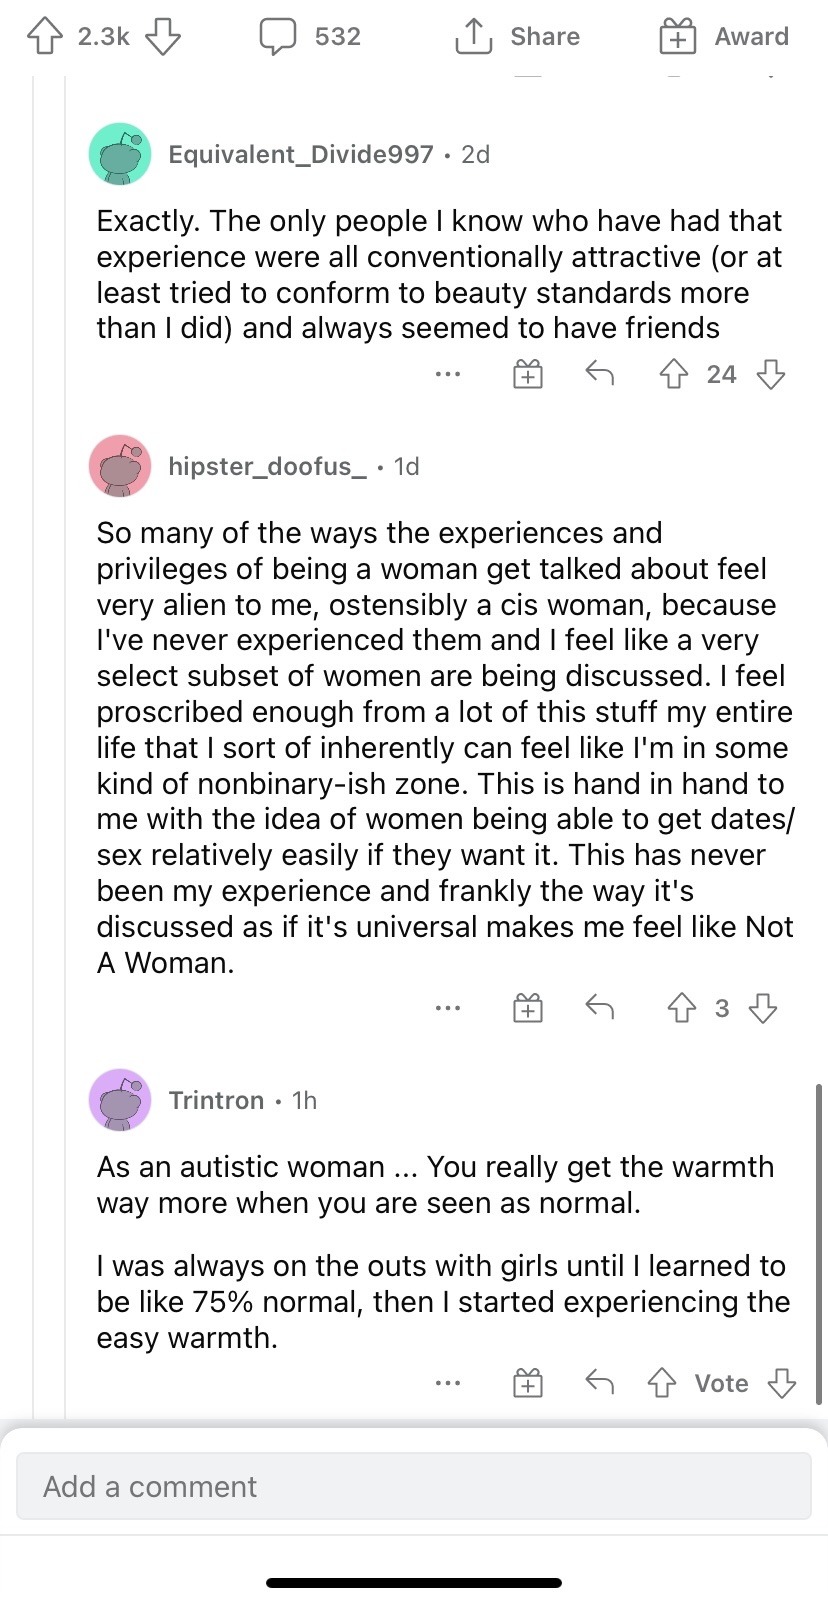Focus the Add a comment field
Screen dimensions: 828x1603
(x=413, y=1486)
